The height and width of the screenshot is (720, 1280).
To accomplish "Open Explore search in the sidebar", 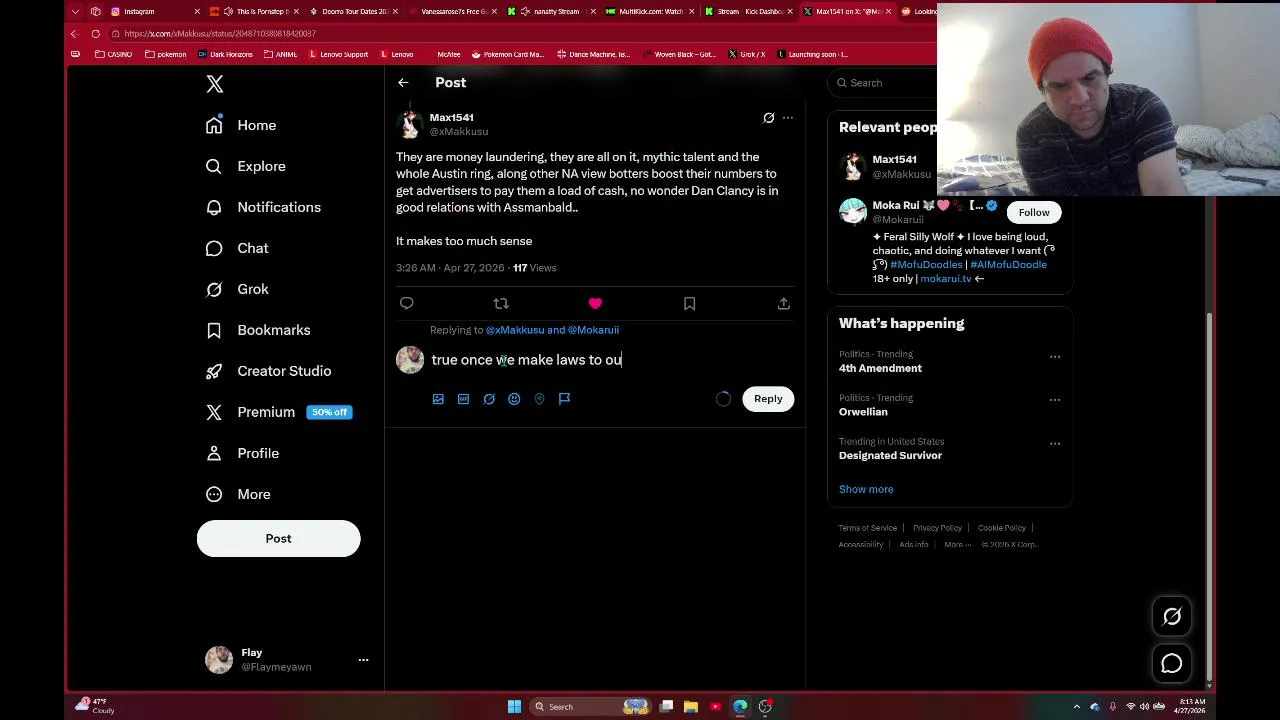I will tap(246, 166).
